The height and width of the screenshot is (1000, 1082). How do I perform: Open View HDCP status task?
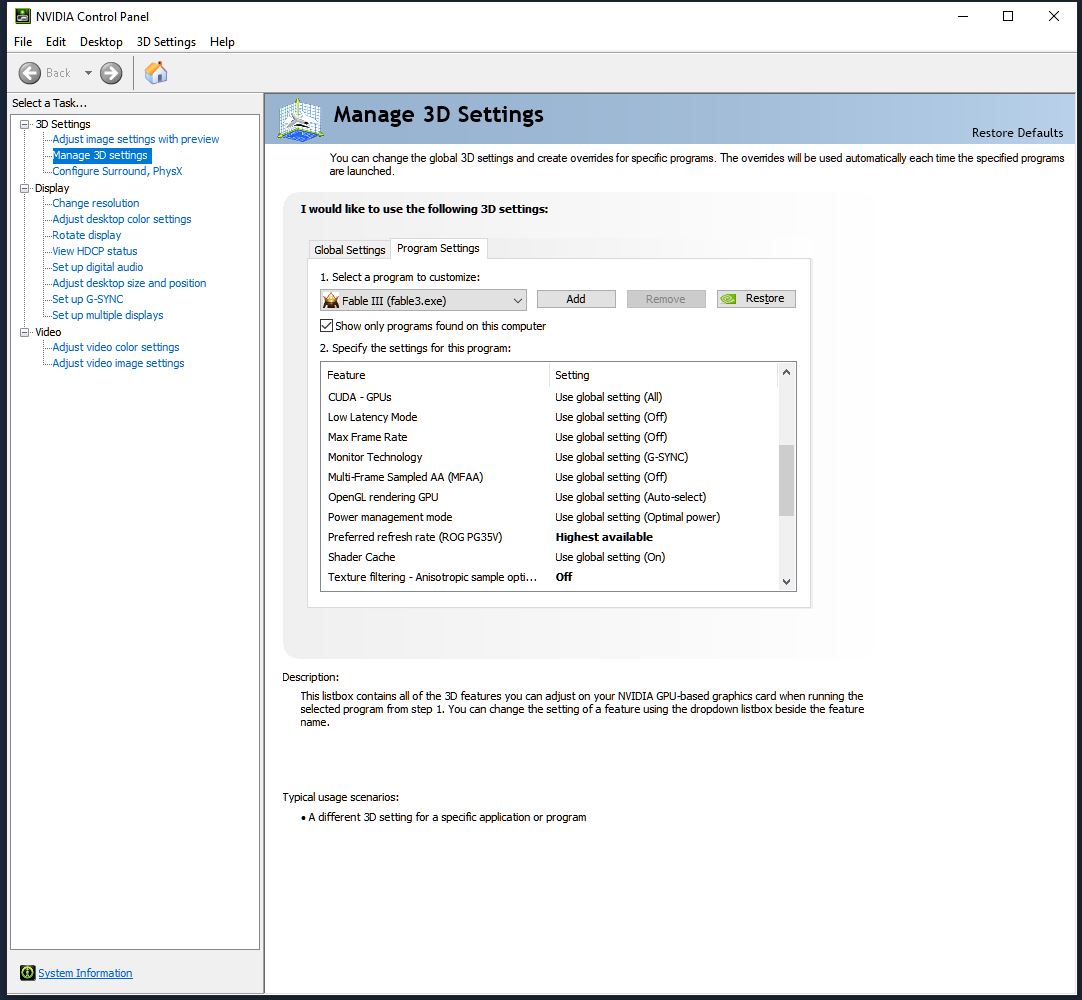[95, 251]
